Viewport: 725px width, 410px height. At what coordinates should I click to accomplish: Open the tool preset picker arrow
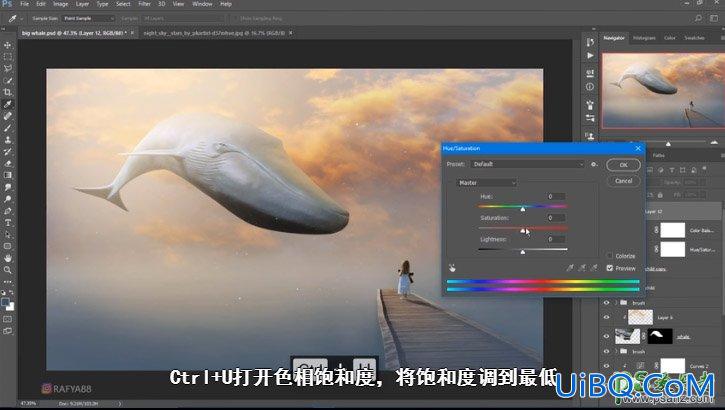pyautogui.click(x=21, y=18)
